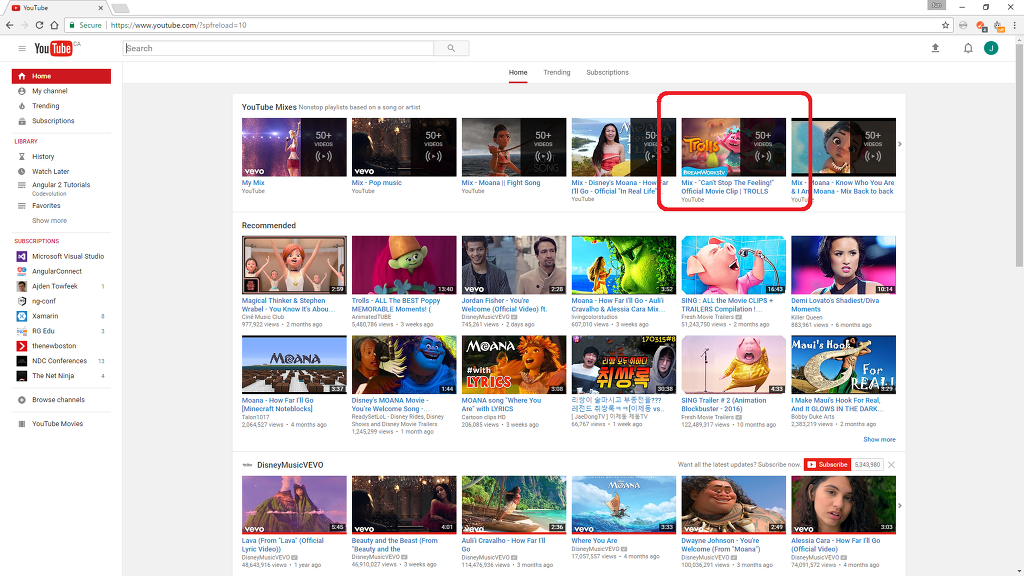Bookmark this page with the star icon

point(945,25)
